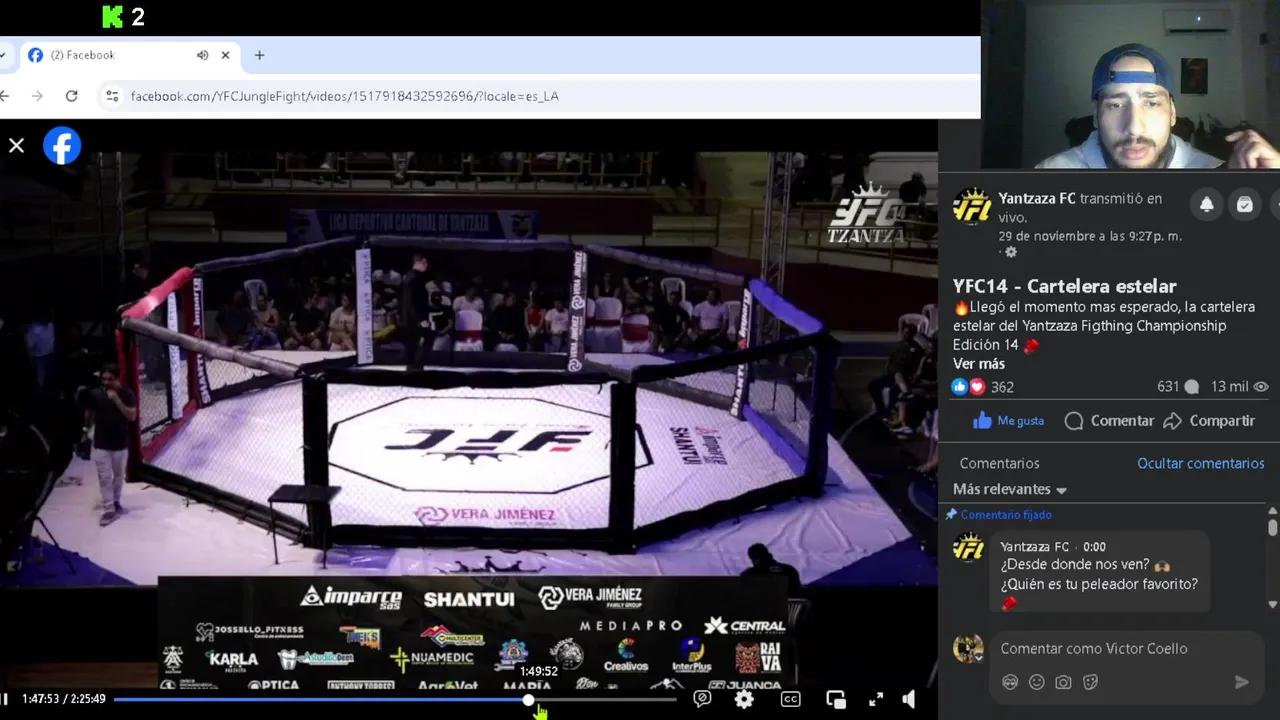The image size is (1280, 720).
Task: Click the post privacy gear icon
Action: pos(1011,252)
